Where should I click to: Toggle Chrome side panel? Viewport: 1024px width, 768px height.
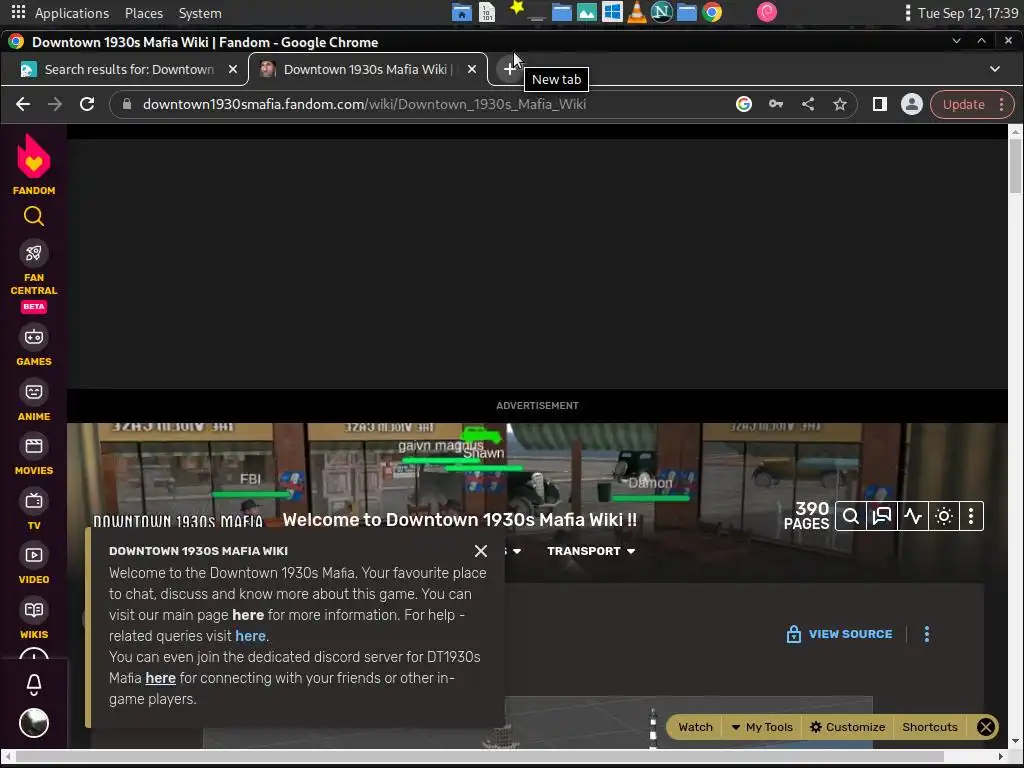pyautogui.click(x=880, y=104)
